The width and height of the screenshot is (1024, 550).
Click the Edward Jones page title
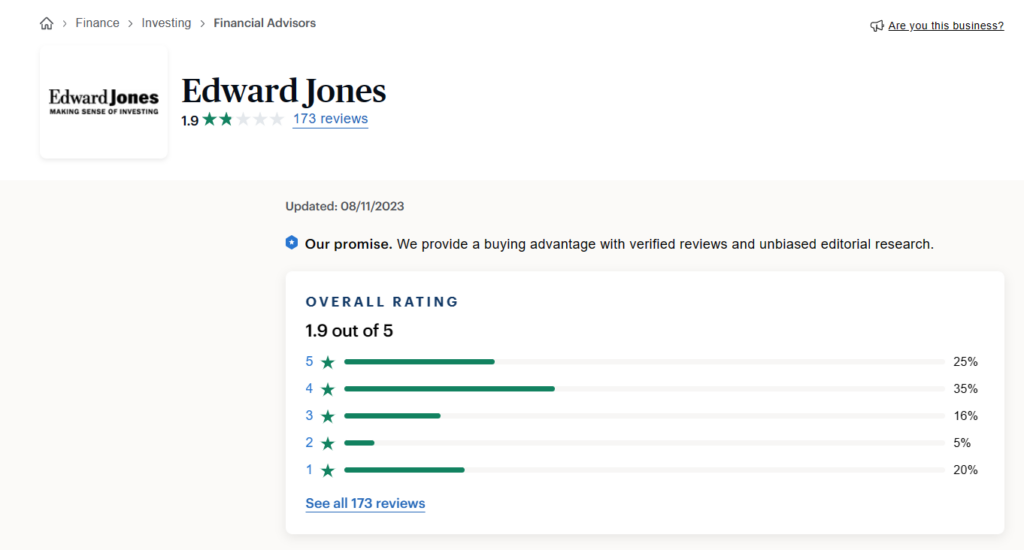[283, 91]
